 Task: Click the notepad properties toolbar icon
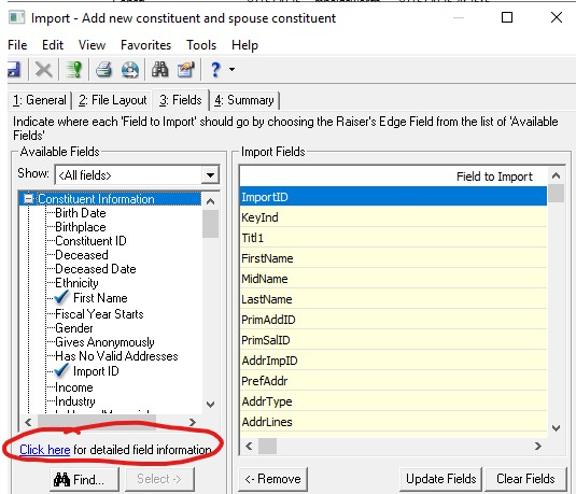click(x=186, y=69)
